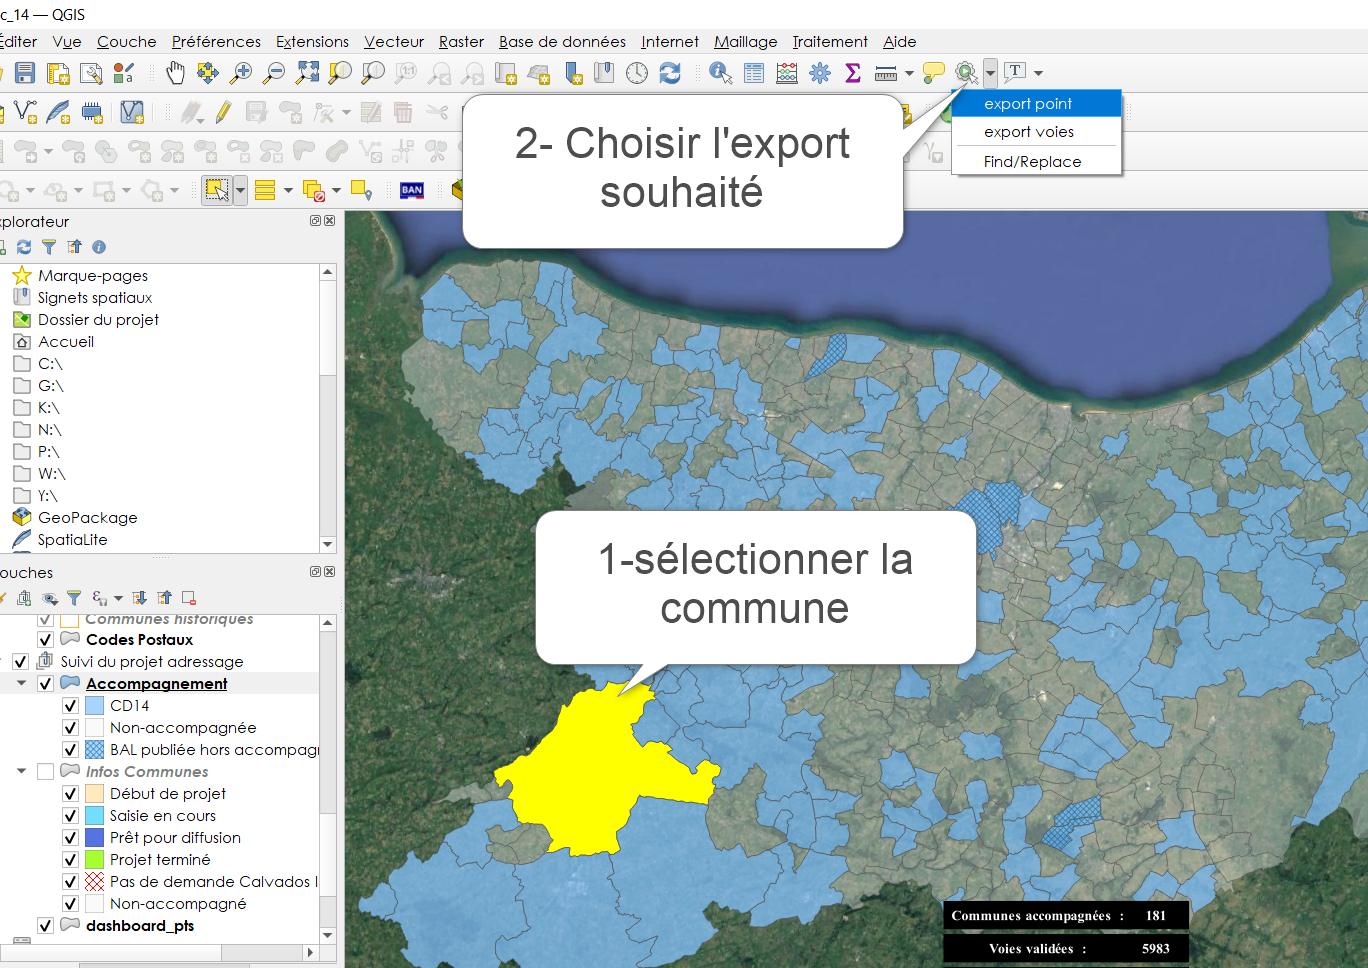Viewport: 1368px width, 968px height.
Task: Click the Browser panel Refresh icon
Action: [x=24, y=247]
